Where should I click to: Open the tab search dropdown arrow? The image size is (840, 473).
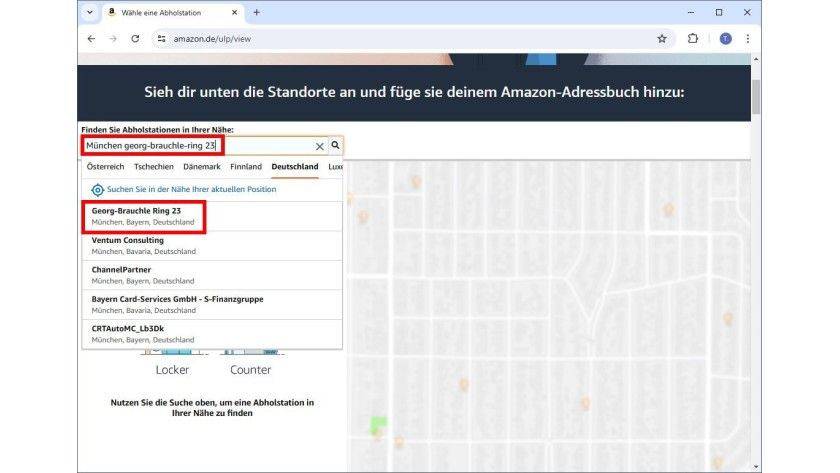89,12
